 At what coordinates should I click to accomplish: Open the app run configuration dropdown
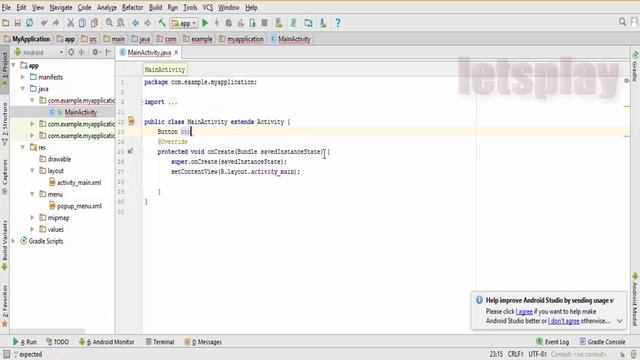pos(184,23)
